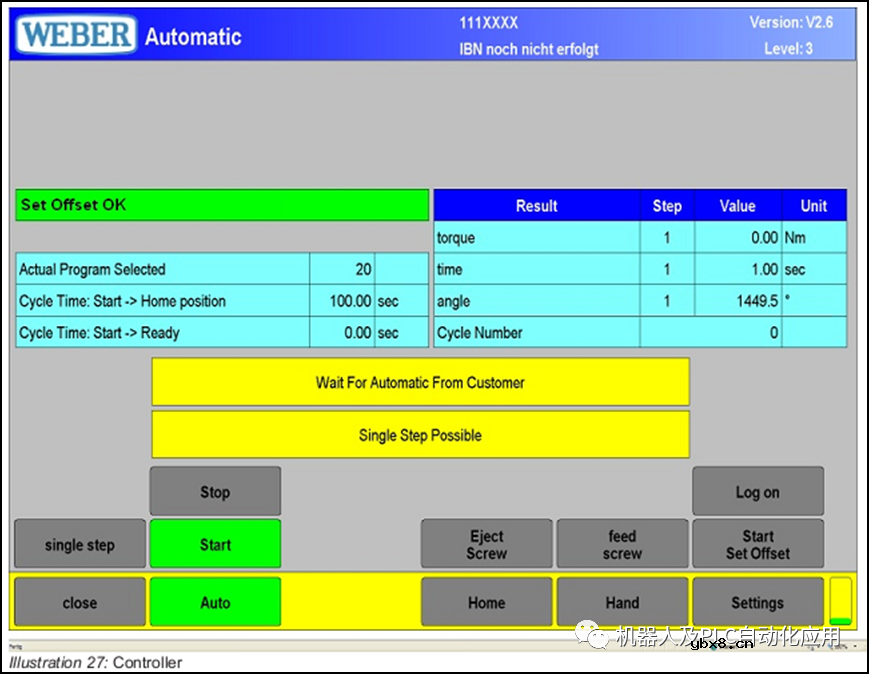Click the Set Offset OK status bar
869x674 pixels.
tap(222, 205)
